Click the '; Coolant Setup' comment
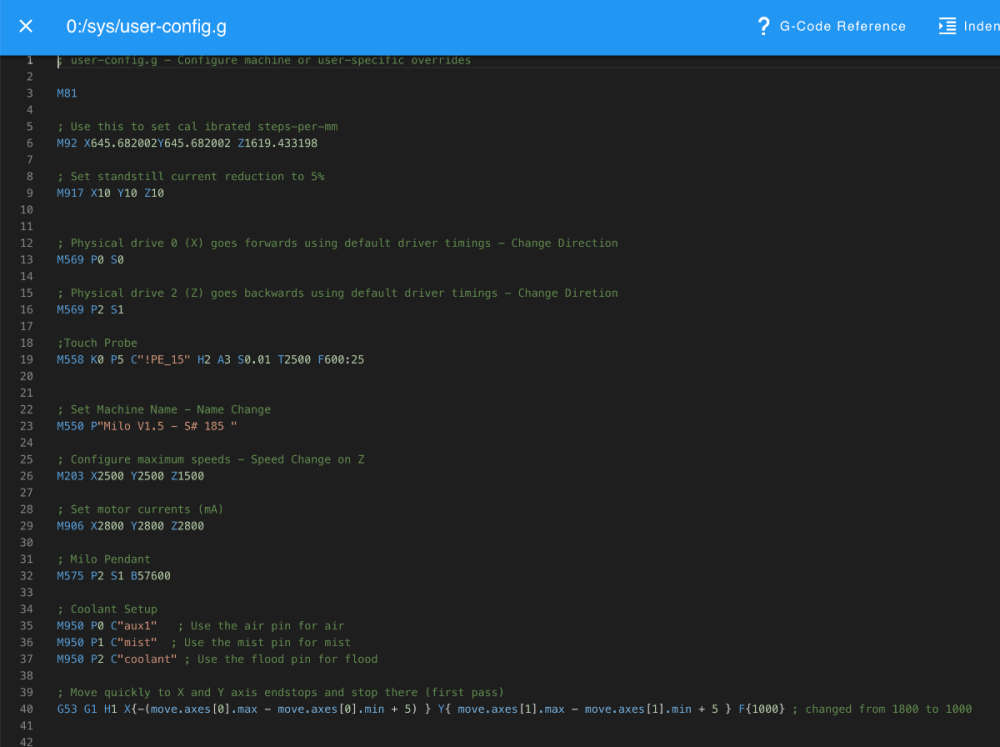Screen dimensions: 1000x747 click(107, 609)
